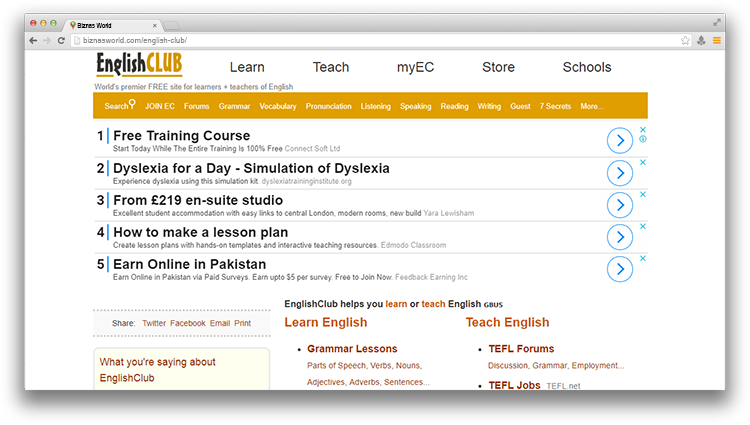Bookmark this page using the star icon

685,41
